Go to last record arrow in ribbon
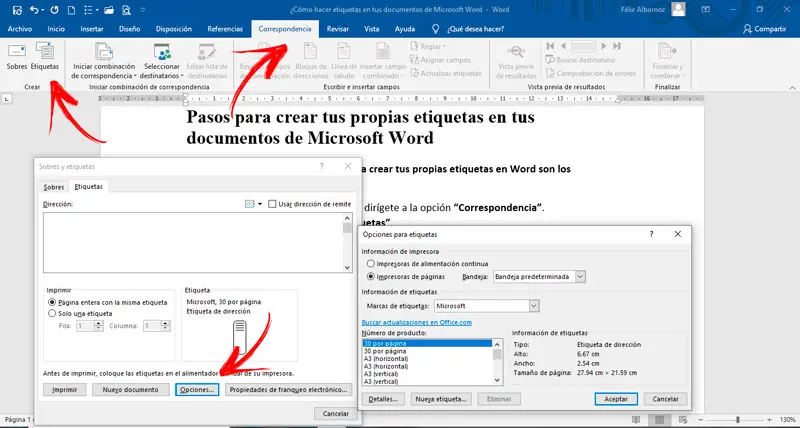This screenshot has height=428, width=800. [x=617, y=46]
